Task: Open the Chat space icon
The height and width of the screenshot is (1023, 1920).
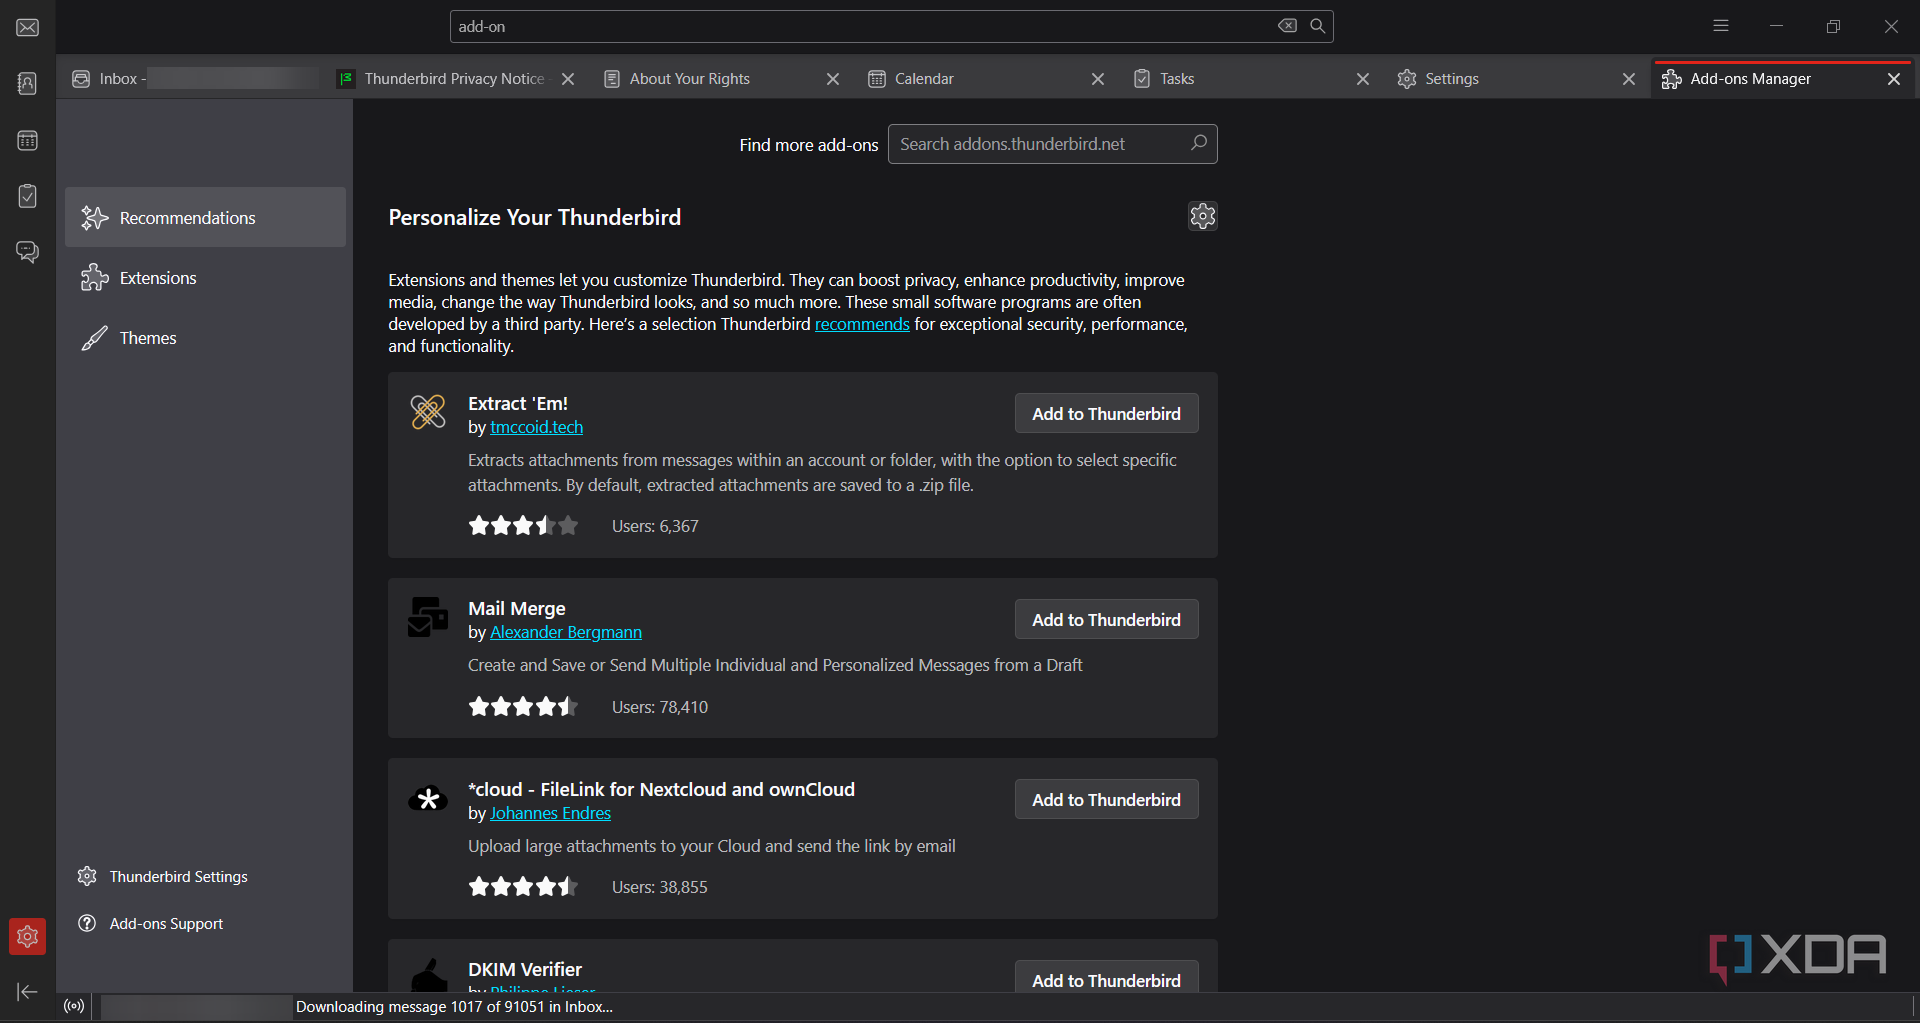Action: click(28, 251)
